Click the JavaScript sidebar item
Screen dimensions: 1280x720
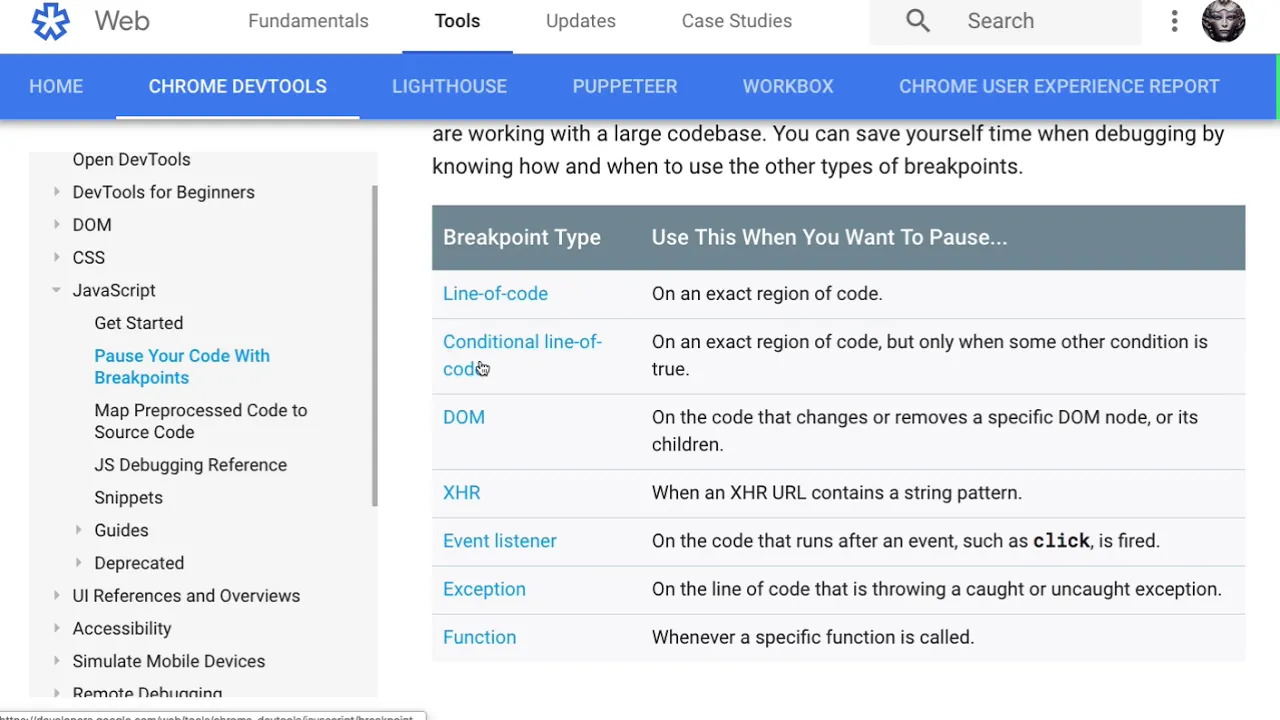click(x=114, y=290)
